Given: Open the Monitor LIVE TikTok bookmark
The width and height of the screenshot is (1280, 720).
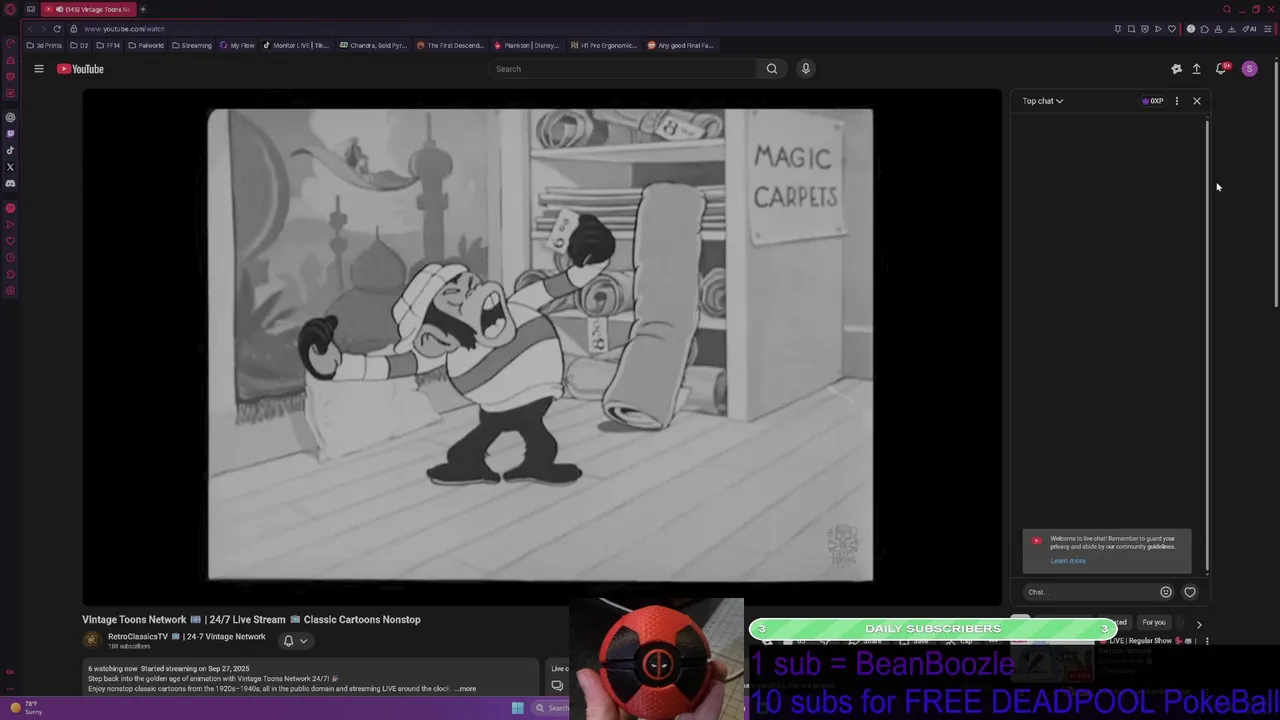Looking at the screenshot, I should [296, 45].
